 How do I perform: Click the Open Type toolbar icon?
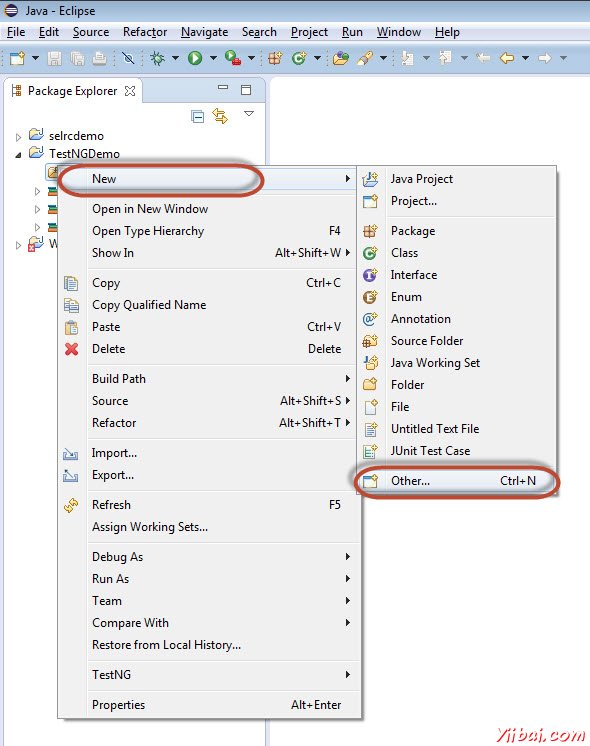coord(341,58)
